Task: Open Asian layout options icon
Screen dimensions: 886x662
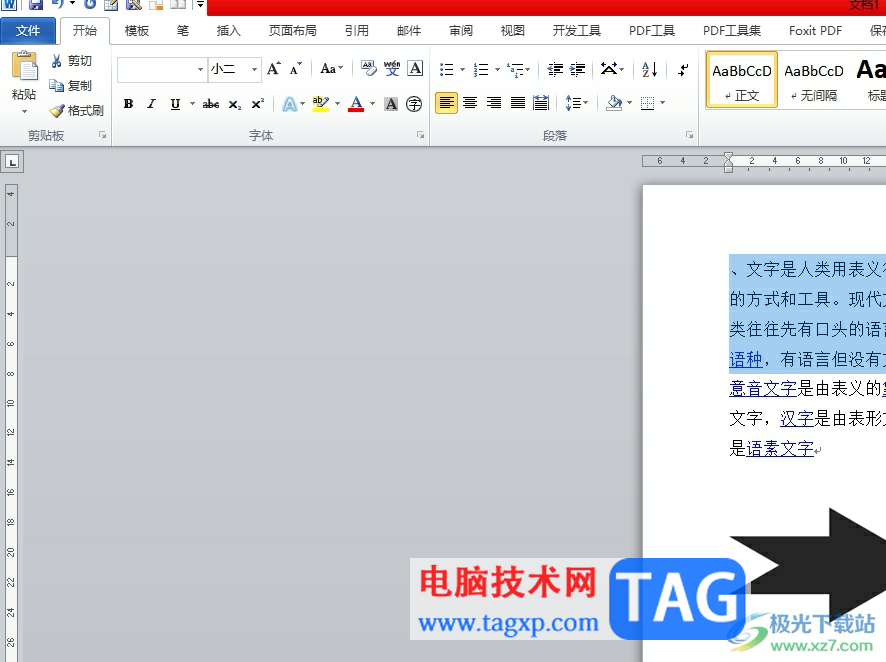Action: [x=609, y=69]
